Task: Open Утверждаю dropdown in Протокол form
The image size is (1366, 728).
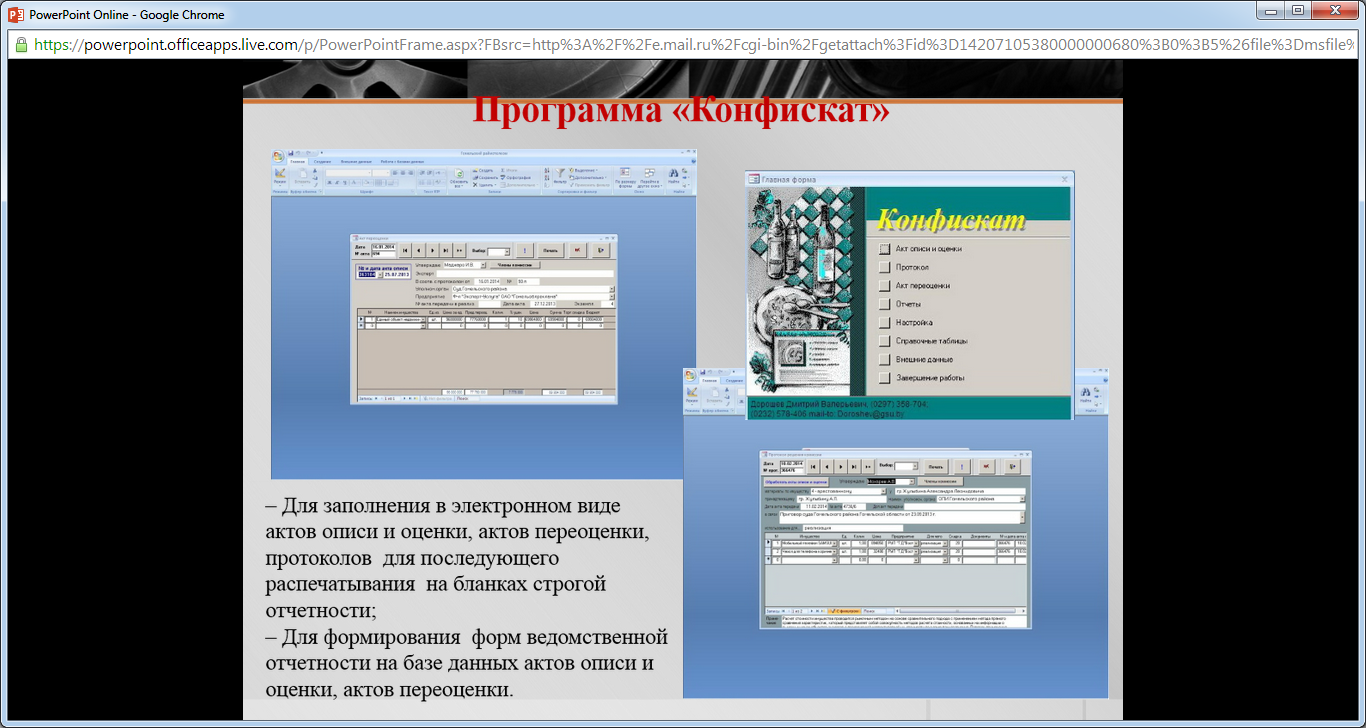Action: coord(912,482)
